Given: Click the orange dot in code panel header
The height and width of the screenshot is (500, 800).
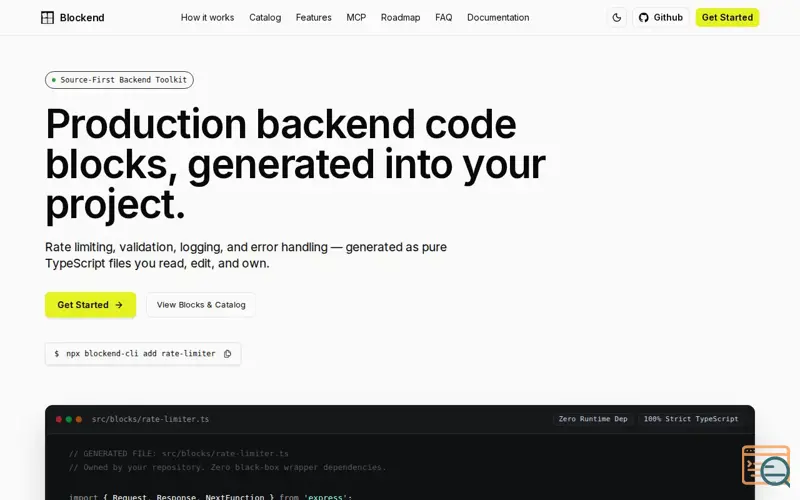Looking at the screenshot, I should point(79,419).
